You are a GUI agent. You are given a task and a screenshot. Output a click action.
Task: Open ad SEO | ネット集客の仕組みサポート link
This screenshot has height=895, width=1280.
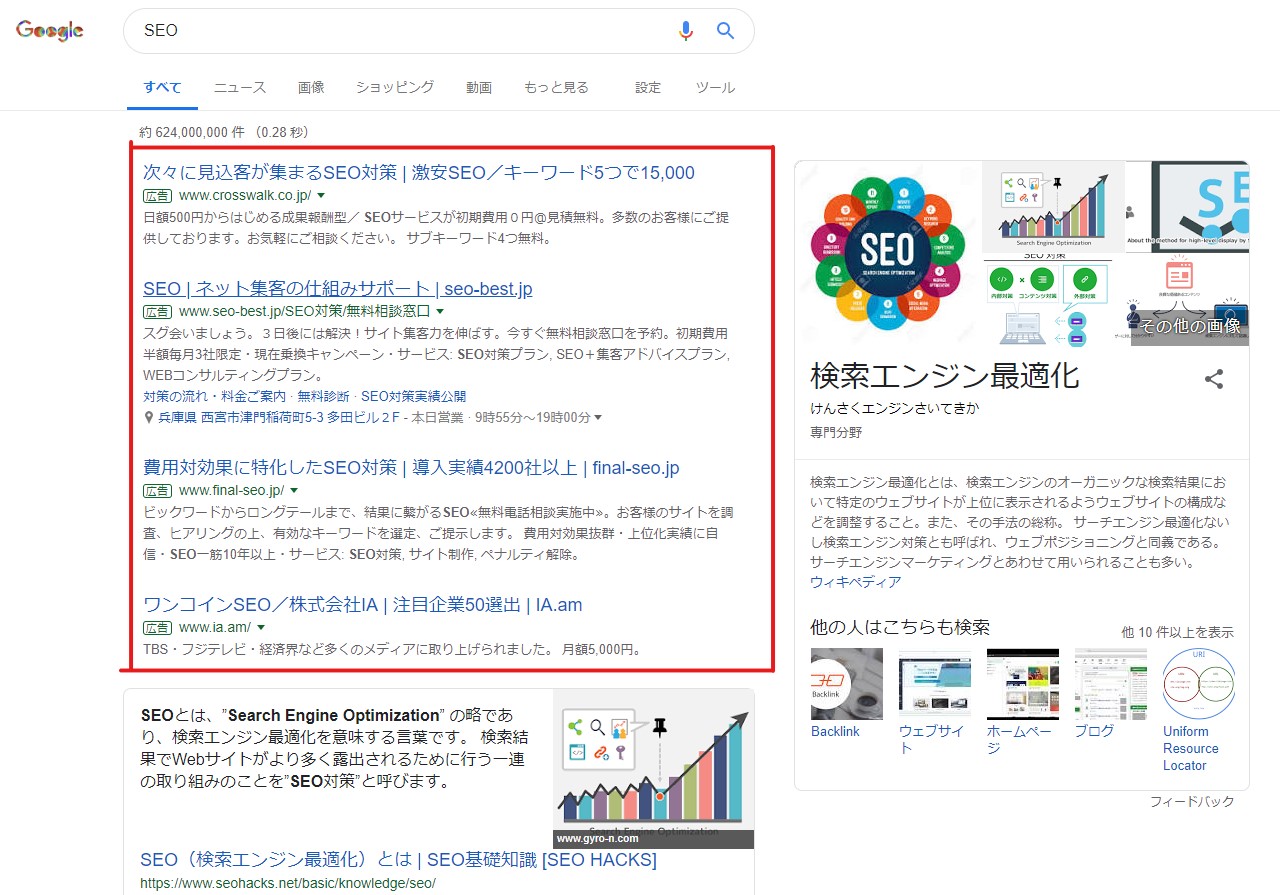(338, 289)
